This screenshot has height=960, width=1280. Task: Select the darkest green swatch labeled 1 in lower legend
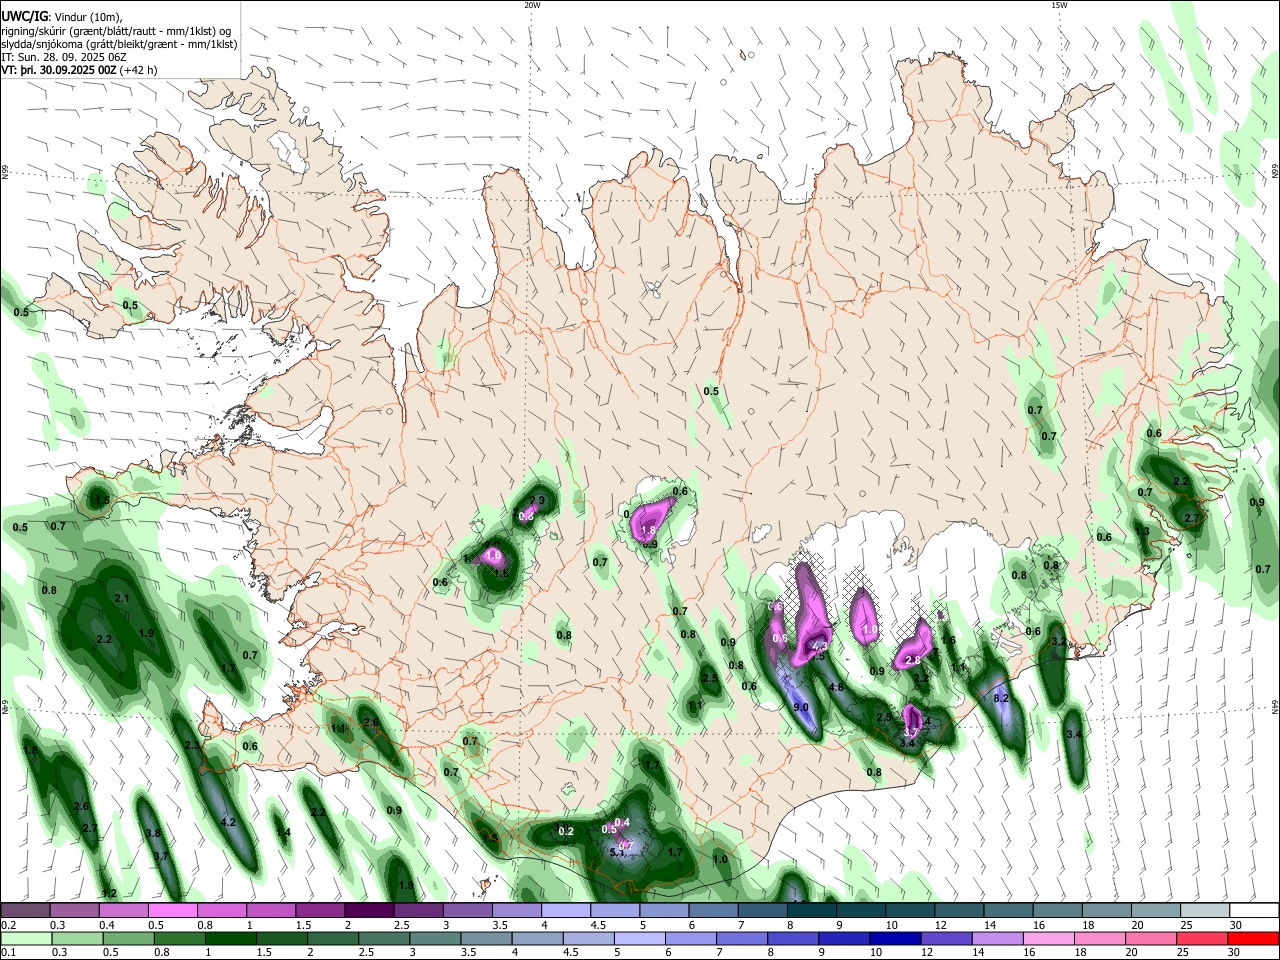[230, 938]
